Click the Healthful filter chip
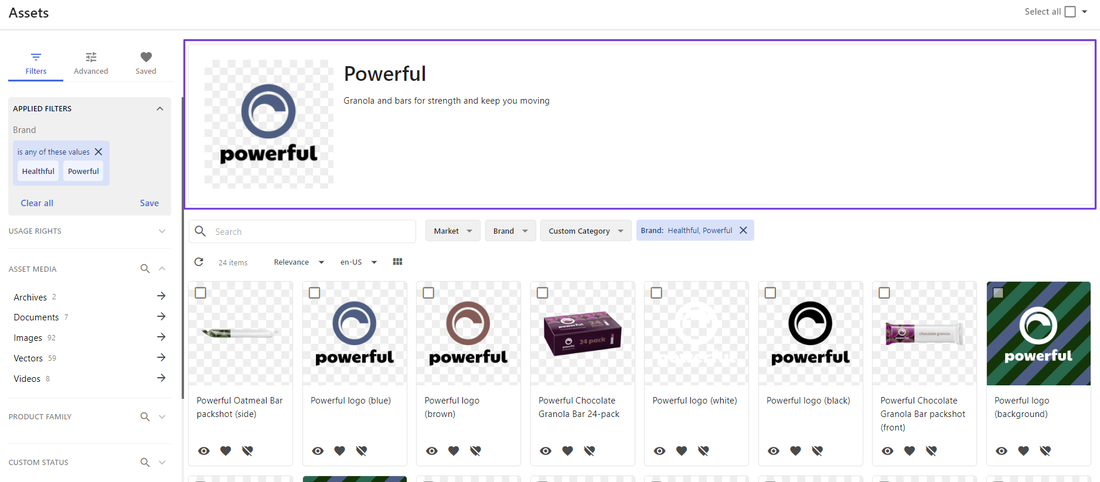Screen dimensions: 1100x482 coord(38,171)
